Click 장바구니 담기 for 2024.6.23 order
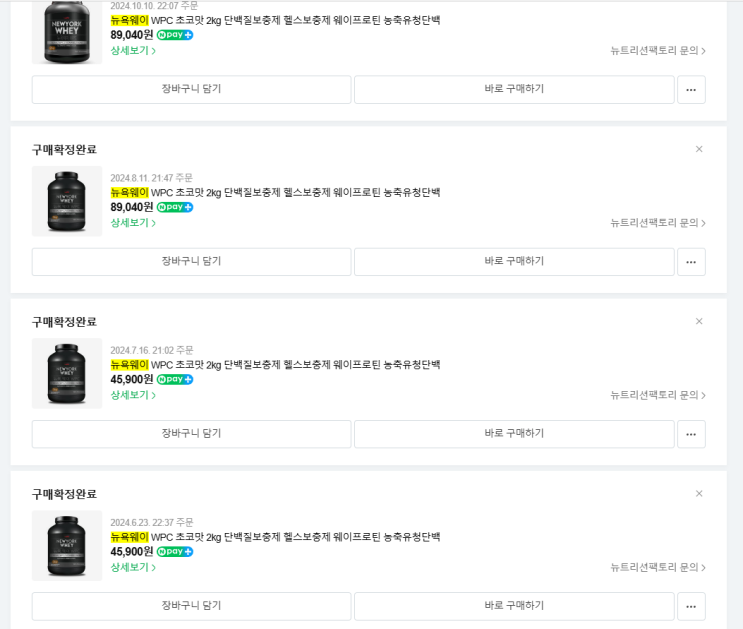Image resolution: width=743 pixels, height=629 pixels. point(191,606)
